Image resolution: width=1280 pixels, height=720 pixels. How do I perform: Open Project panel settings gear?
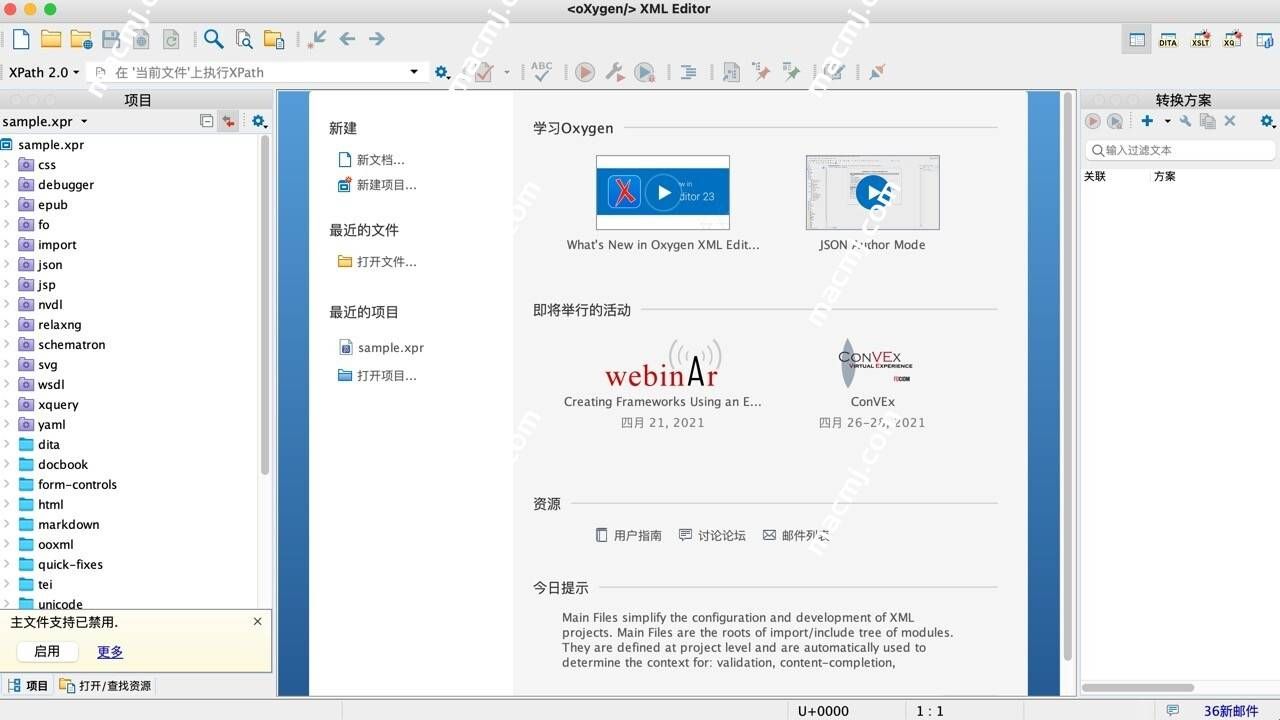coord(259,121)
